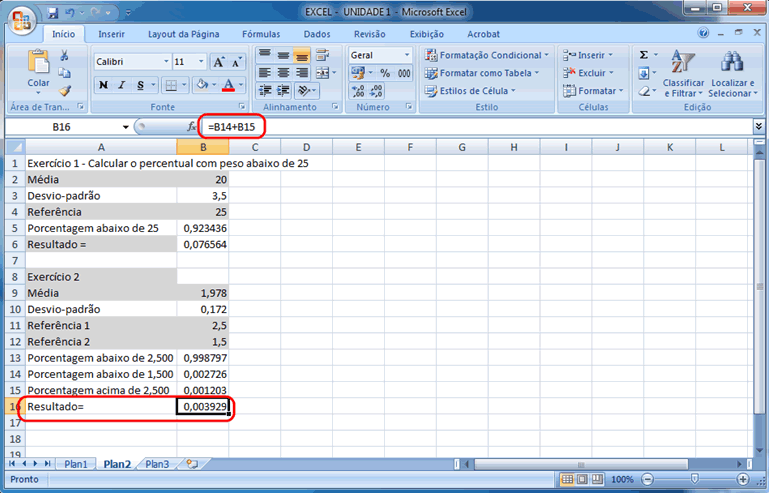The image size is (770, 493).
Task: Click the format painter brush icon
Action: click(65, 90)
